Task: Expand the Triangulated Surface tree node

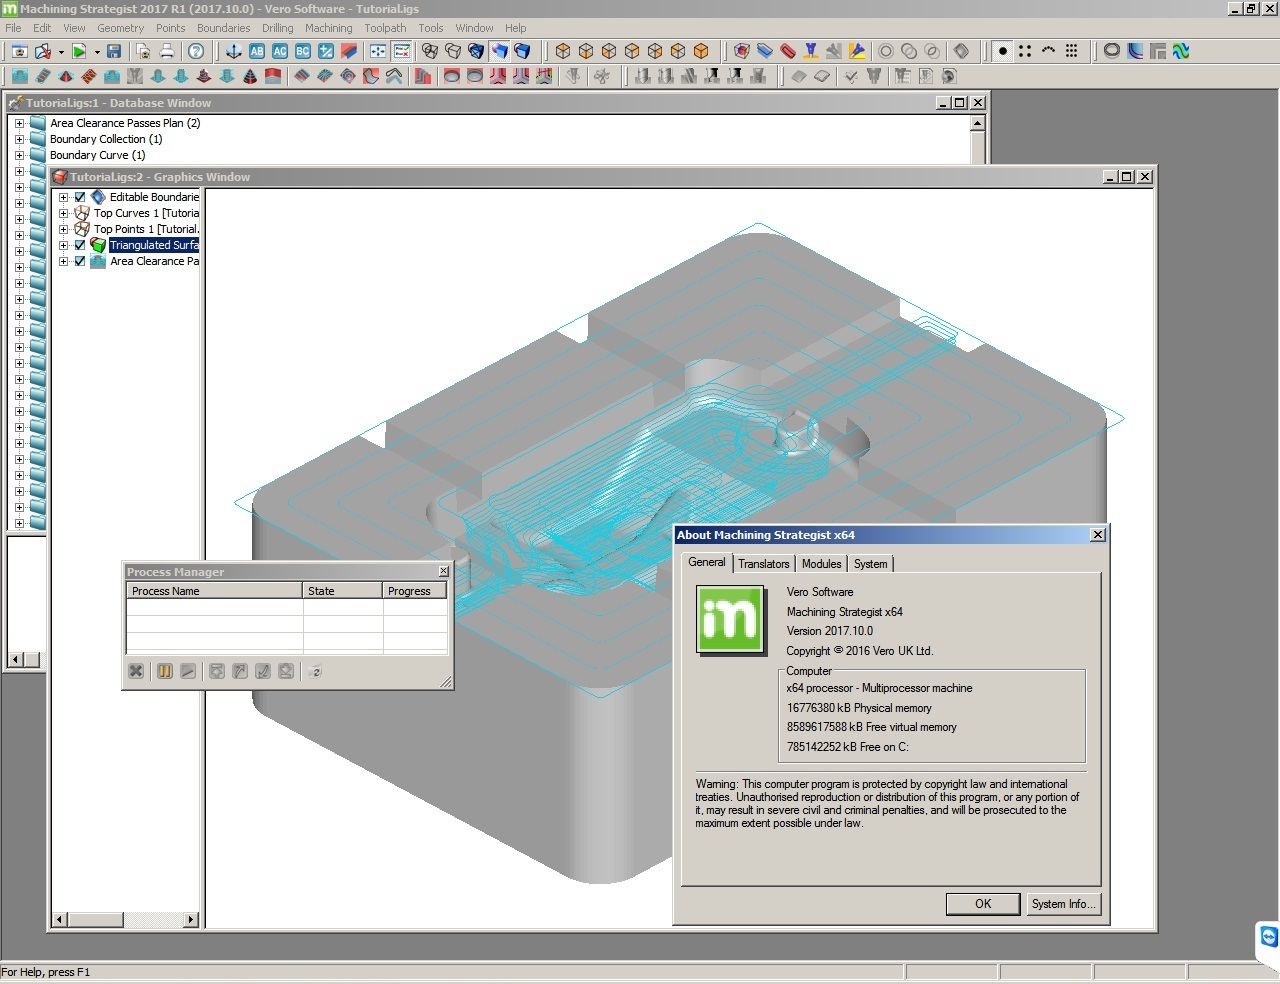Action: 64,245
